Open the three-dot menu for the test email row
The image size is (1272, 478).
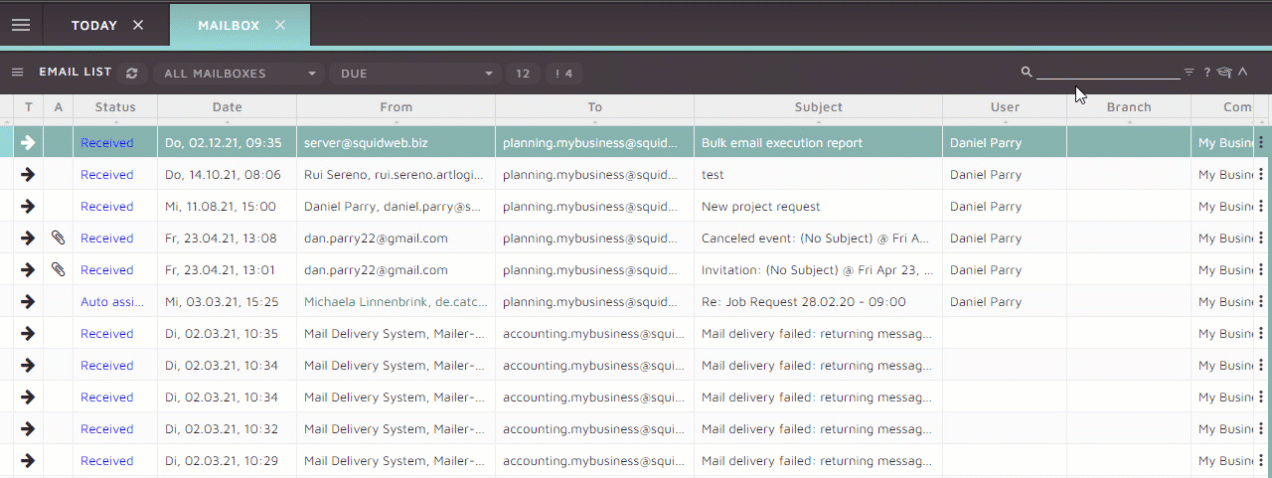point(1260,175)
